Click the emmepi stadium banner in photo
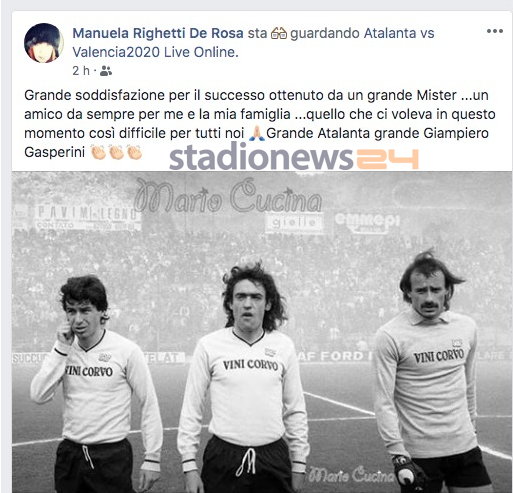 click(367, 222)
